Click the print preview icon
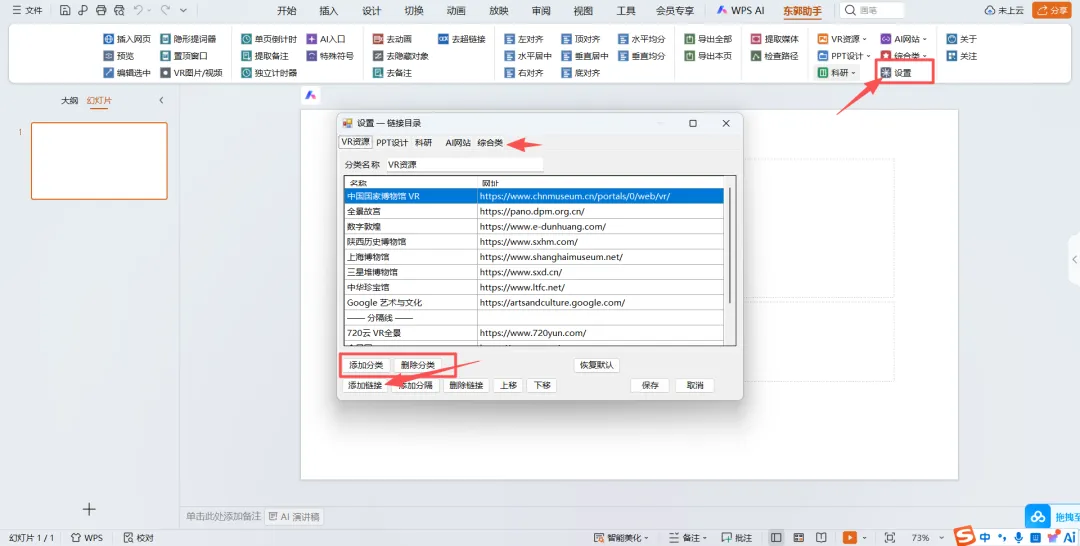Image resolution: width=1080 pixels, height=546 pixels. (x=119, y=10)
